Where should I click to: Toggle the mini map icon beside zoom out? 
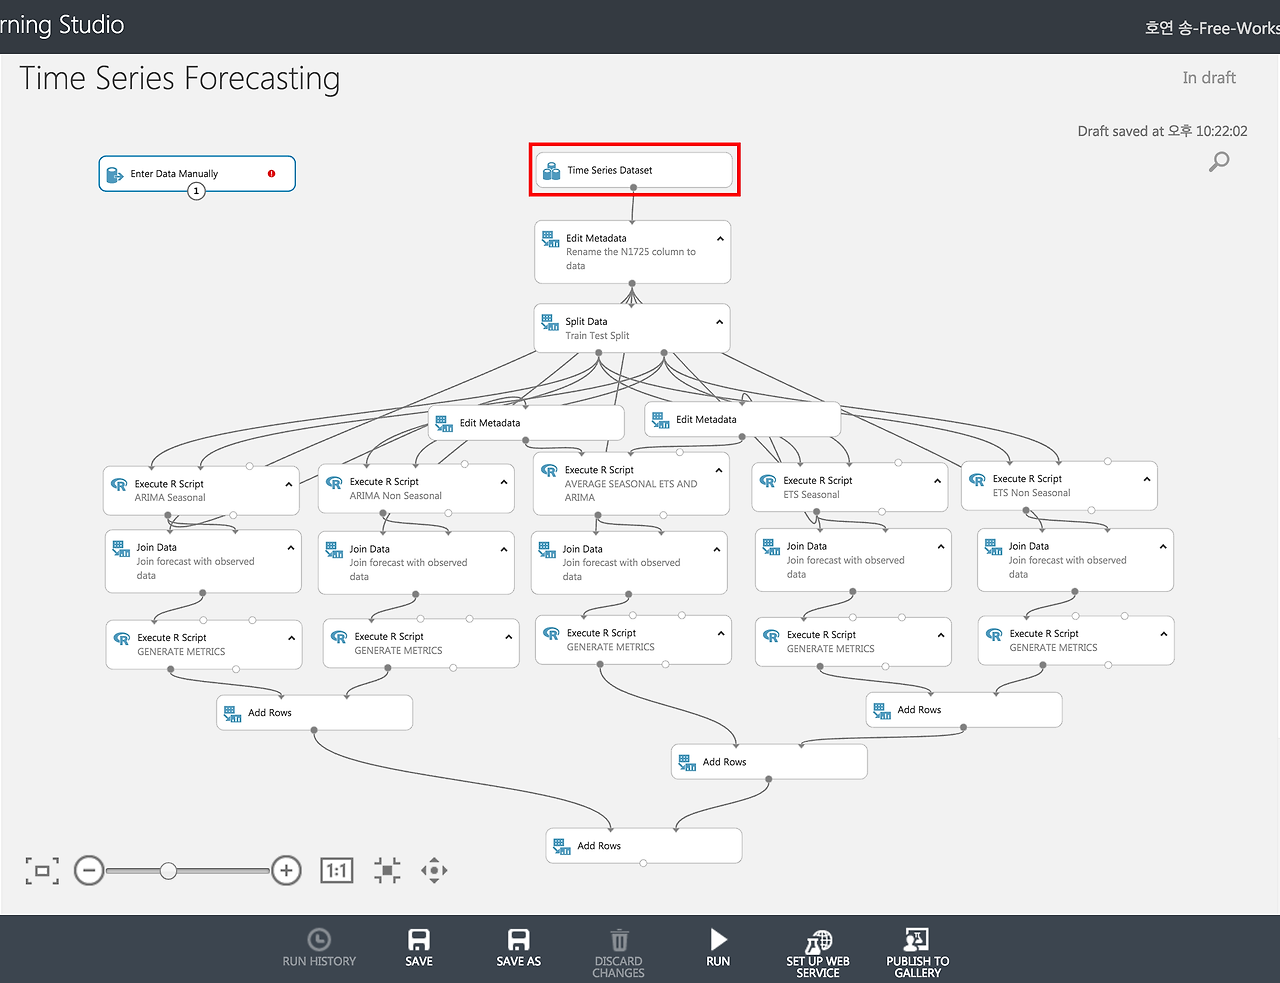click(x=42, y=871)
